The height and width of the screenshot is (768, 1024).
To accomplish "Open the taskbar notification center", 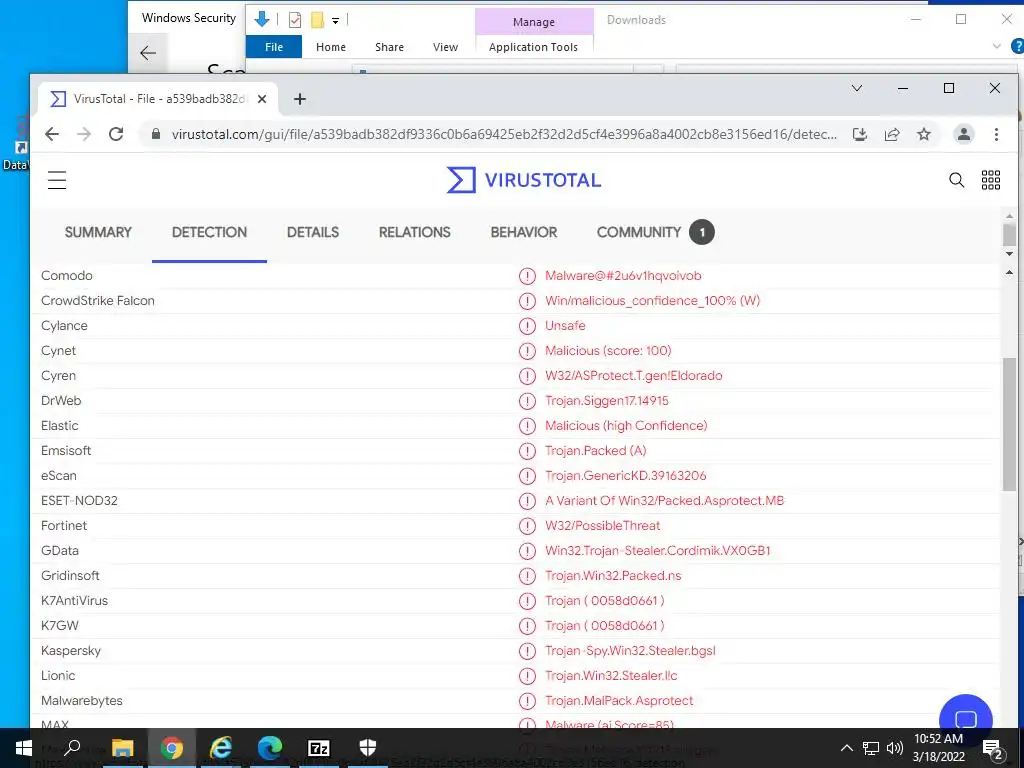I will (x=993, y=748).
